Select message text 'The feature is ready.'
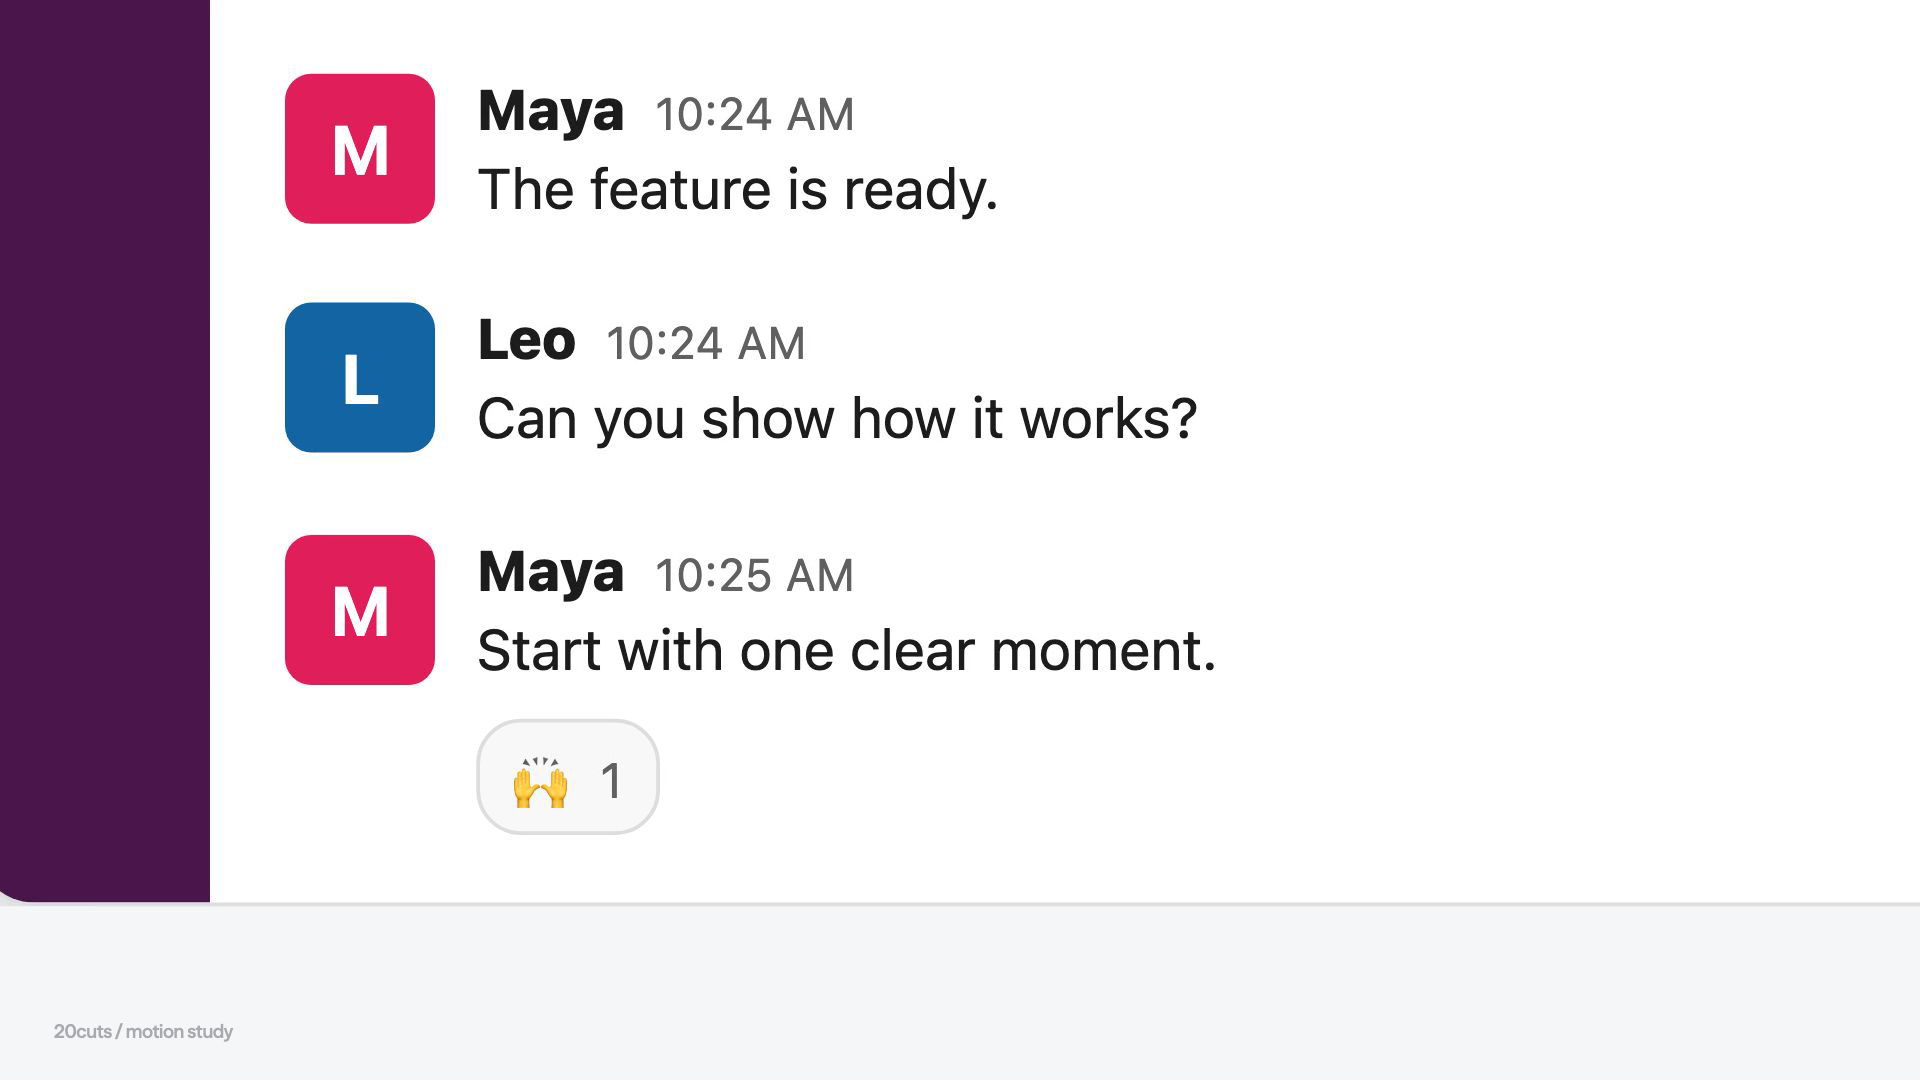This screenshot has width=1920, height=1080. [738, 190]
